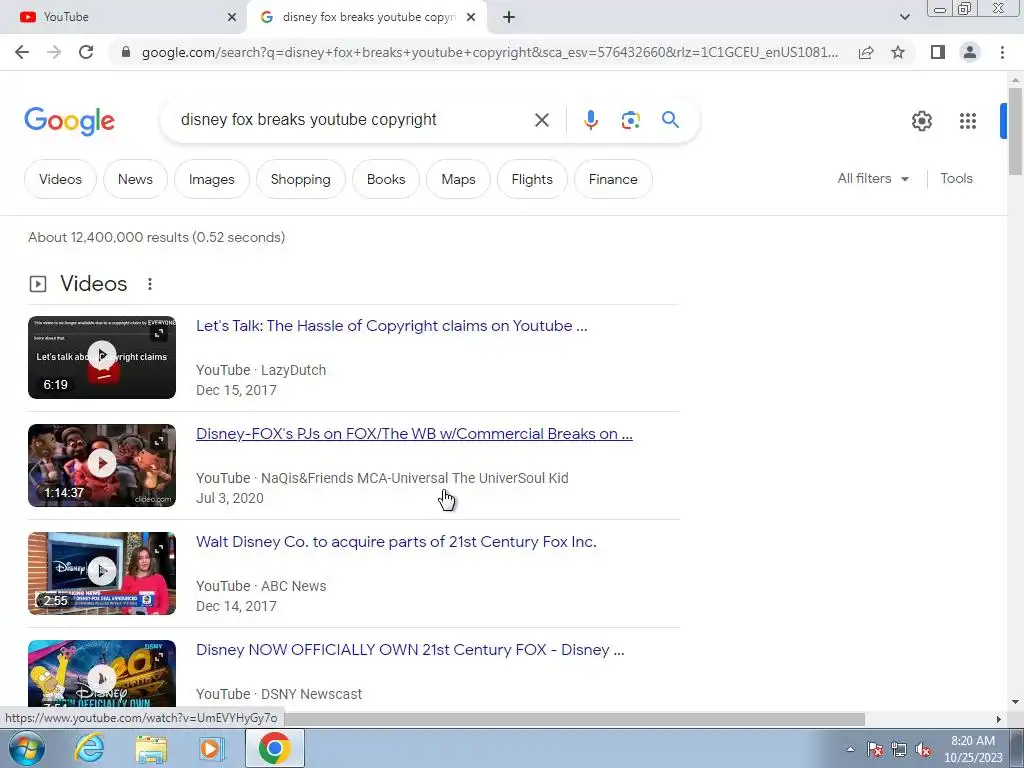
Task: Open Chrome three-dot menu
Action: tap(1002, 52)
